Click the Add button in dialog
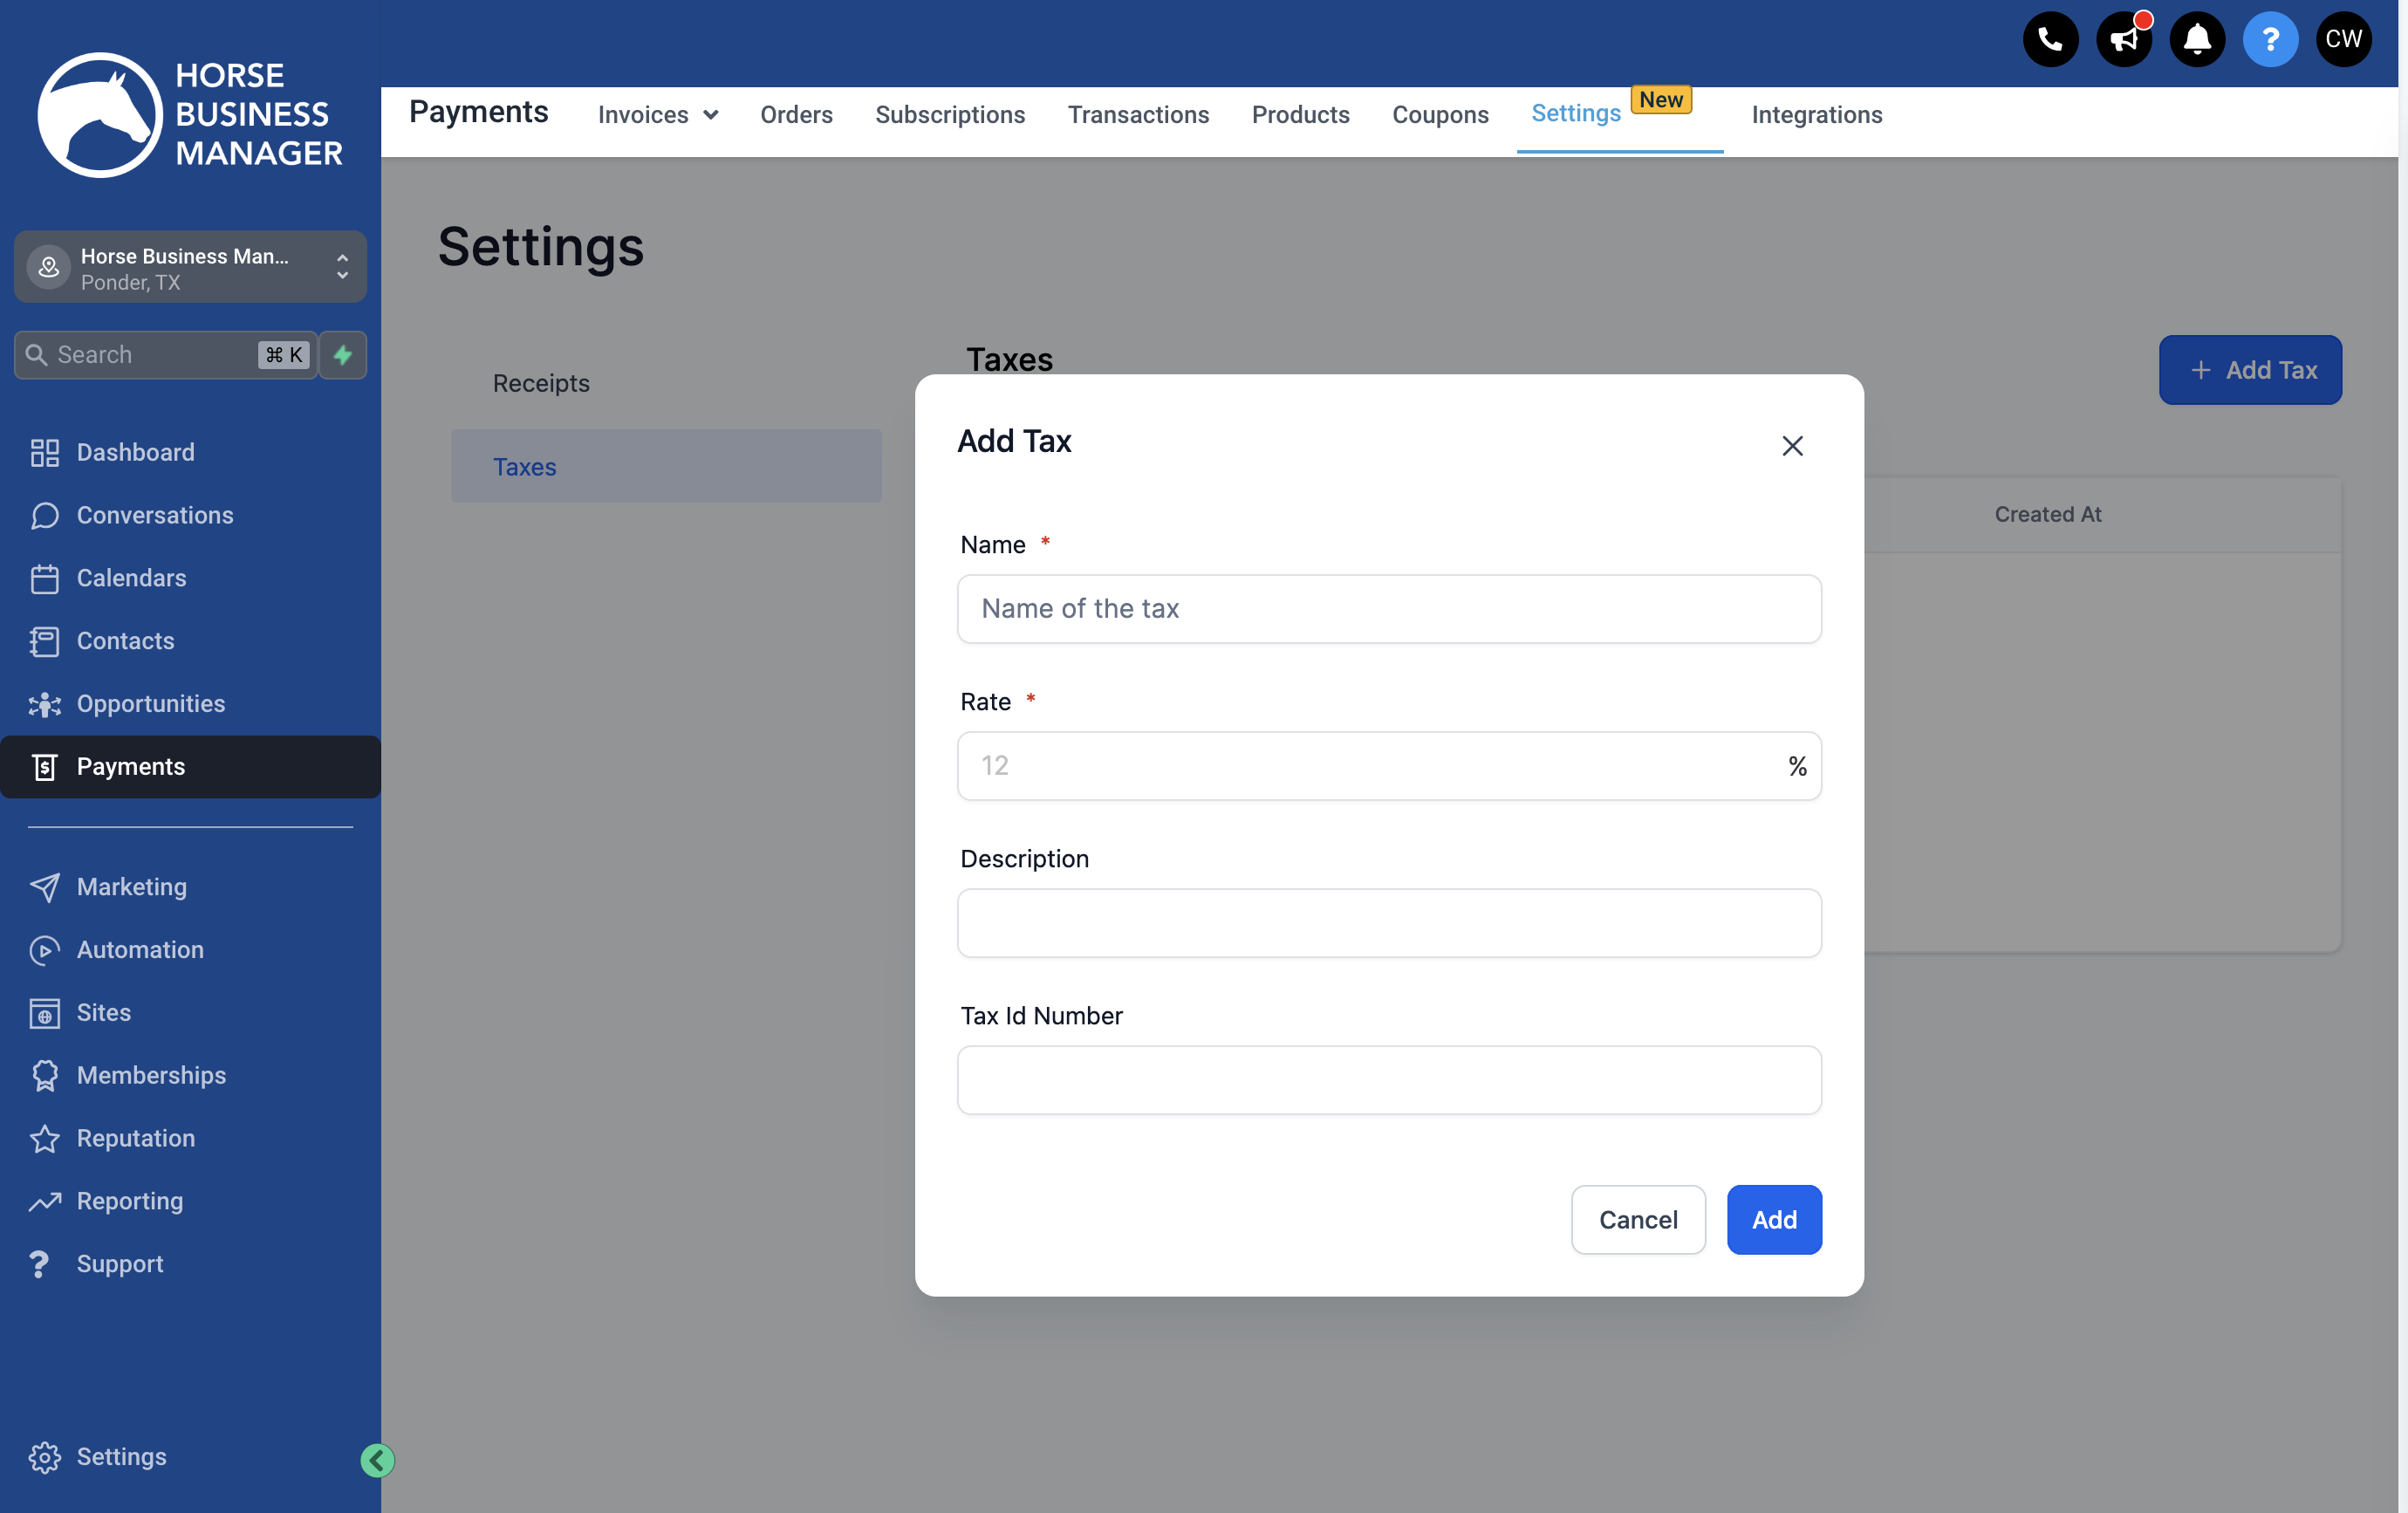The width and height of the screenshot is (2408, 1513). click(x=1774, y=1220)
